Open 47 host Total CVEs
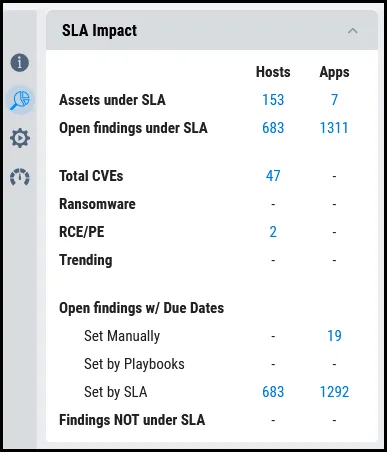Image resolution: width=387 pixels, height=452 pixels. point(273,176)
